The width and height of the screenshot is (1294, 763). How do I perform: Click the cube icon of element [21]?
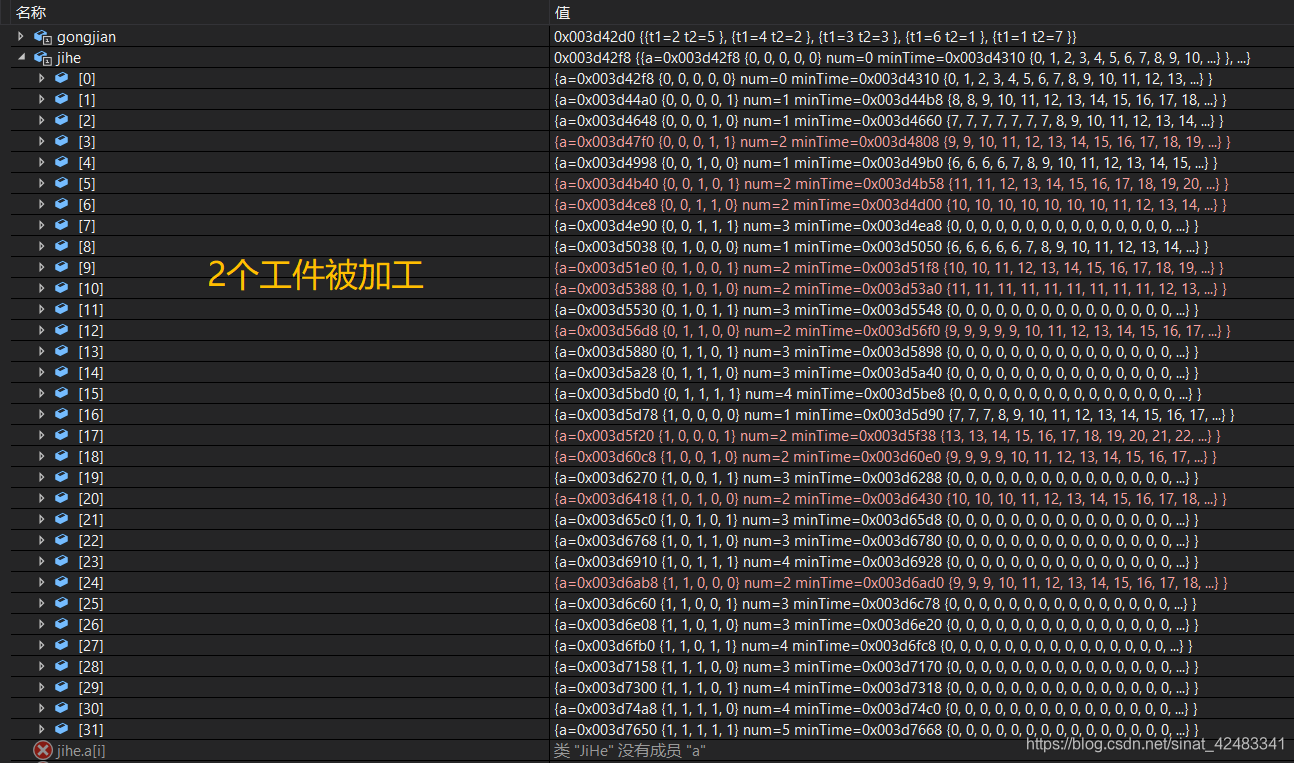[62, 519]
